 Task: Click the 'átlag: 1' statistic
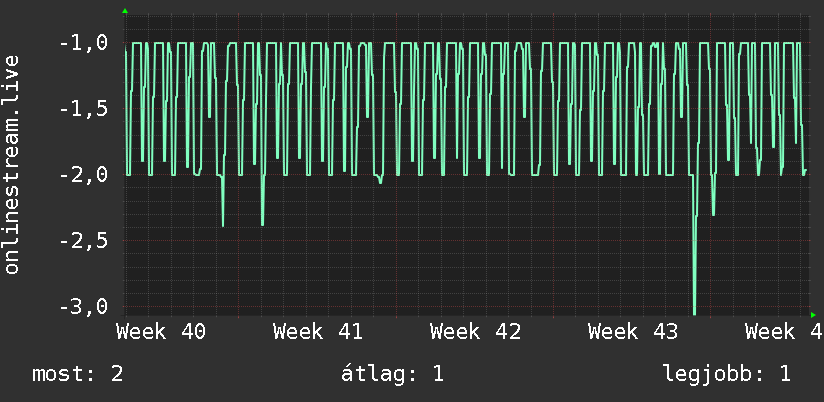click(x=392, y=374)
